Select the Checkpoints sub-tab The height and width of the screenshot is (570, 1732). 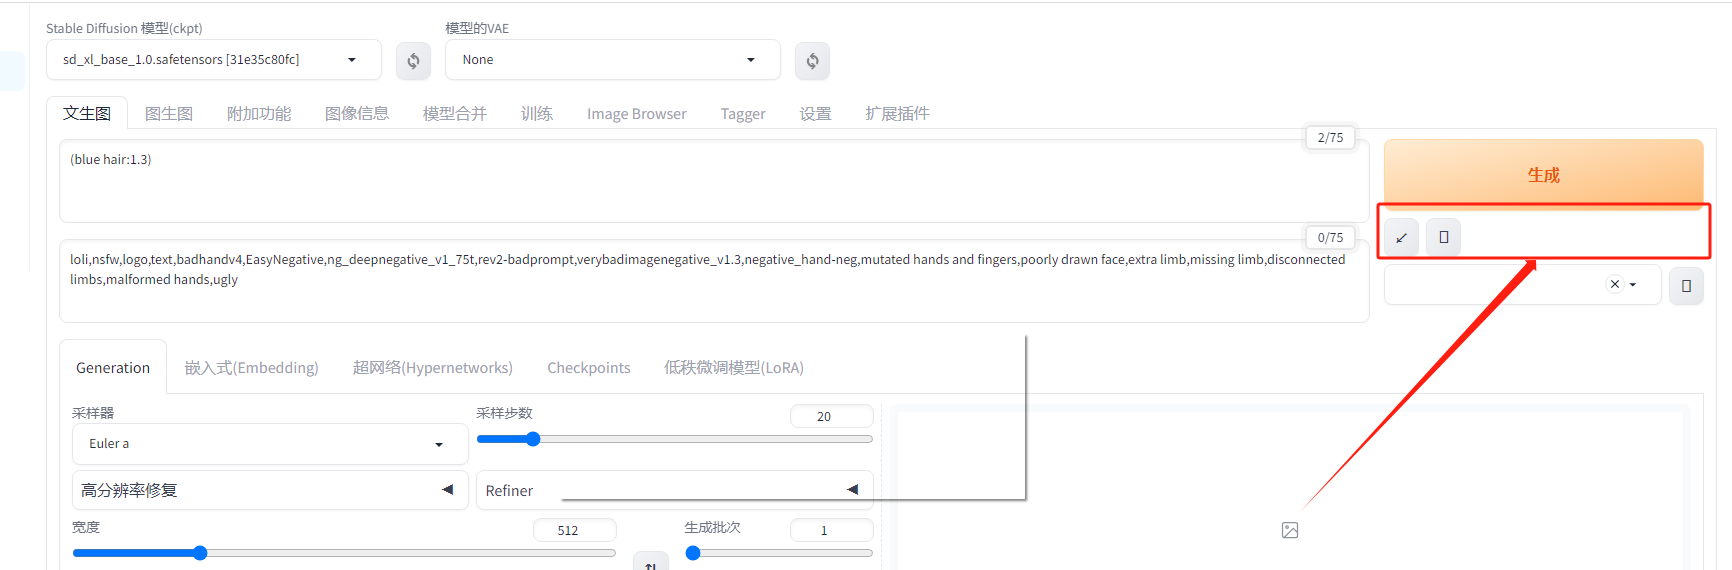[x=589, y=368]
